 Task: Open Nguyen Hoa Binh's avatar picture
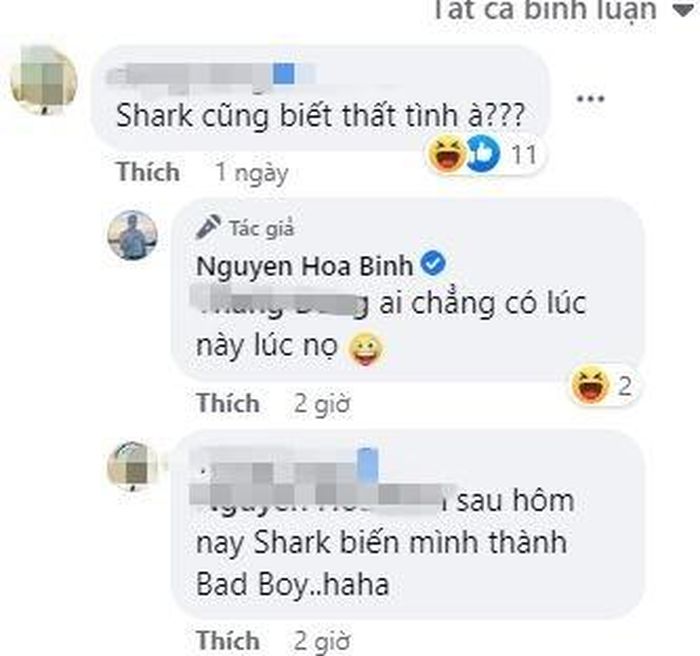coord(133,235)
